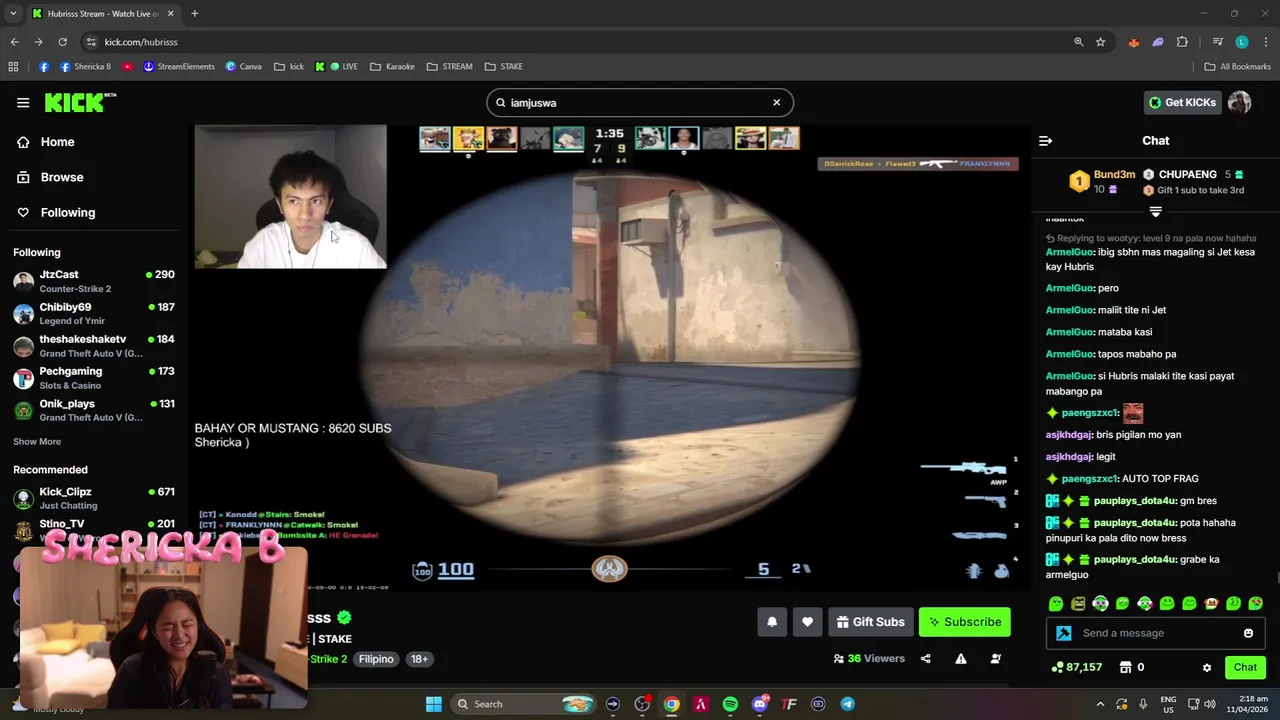Screen dimensions: 1280x720
Task: Open Telegram from the taskbar
Action: click(847, 704)
